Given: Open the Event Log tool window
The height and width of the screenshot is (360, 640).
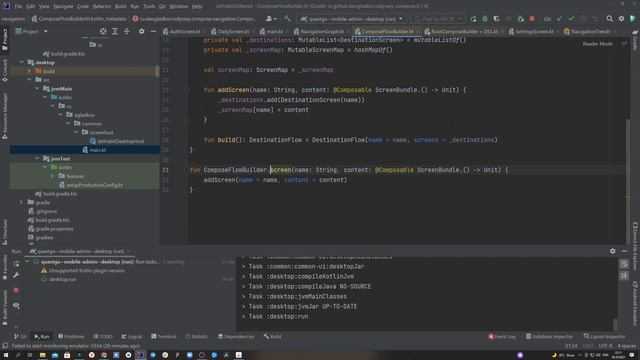Looking at the screenshot, I should (502, 337).
